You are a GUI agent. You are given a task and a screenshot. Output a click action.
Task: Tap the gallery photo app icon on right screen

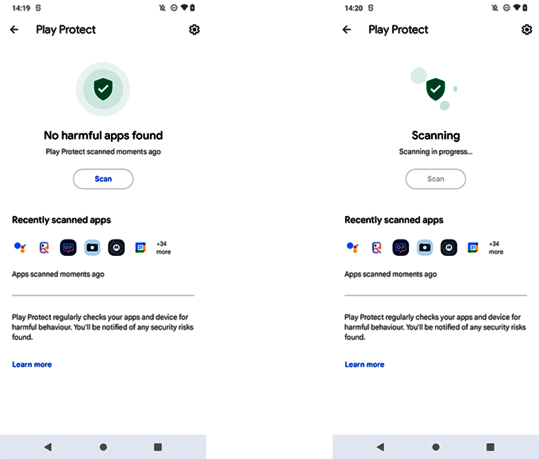(376, 248)
